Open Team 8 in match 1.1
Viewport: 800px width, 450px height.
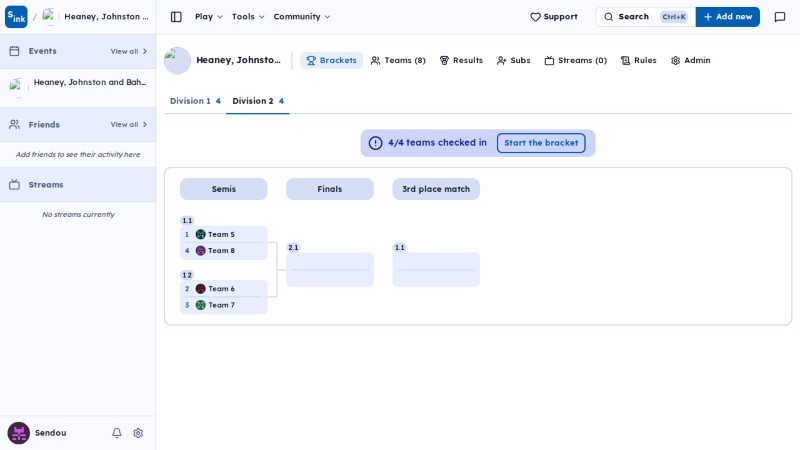click(x=223, y=251)
